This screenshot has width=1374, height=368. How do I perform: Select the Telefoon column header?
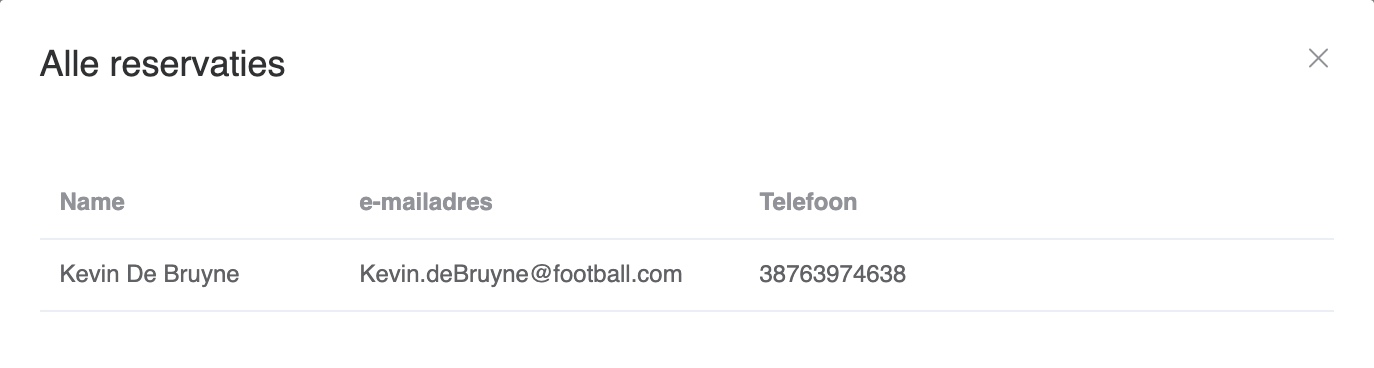click(808, 202)
